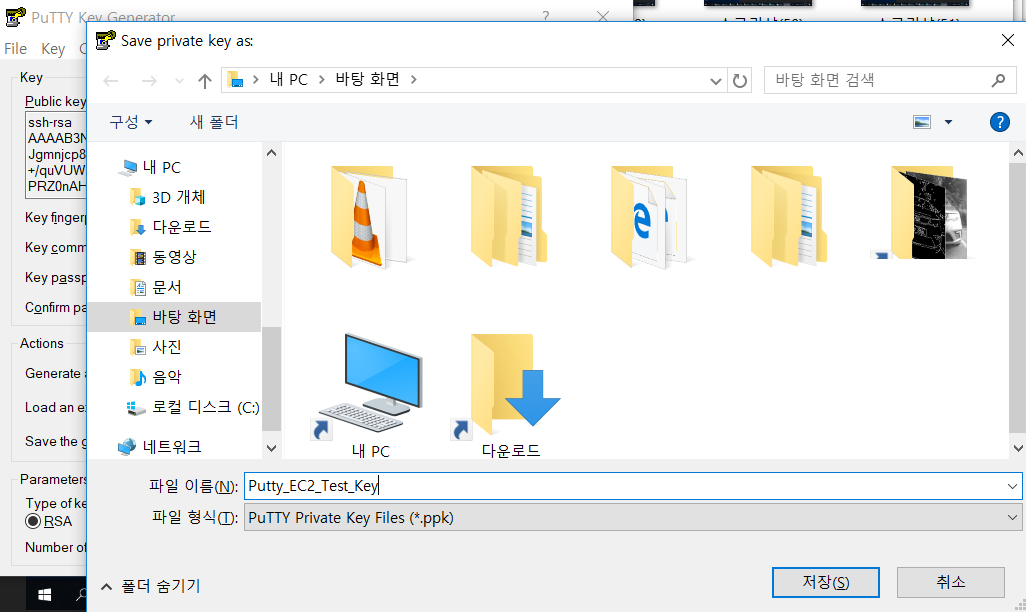The width and height of the screenshot is (1026, 612).
Task: Select 로컬 디스크 (C:) in the tree
Action: pos(205,407)
